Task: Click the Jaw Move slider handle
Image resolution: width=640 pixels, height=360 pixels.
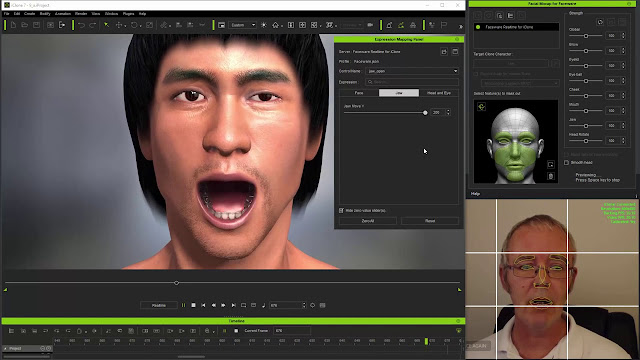Action: pos(425,113)
